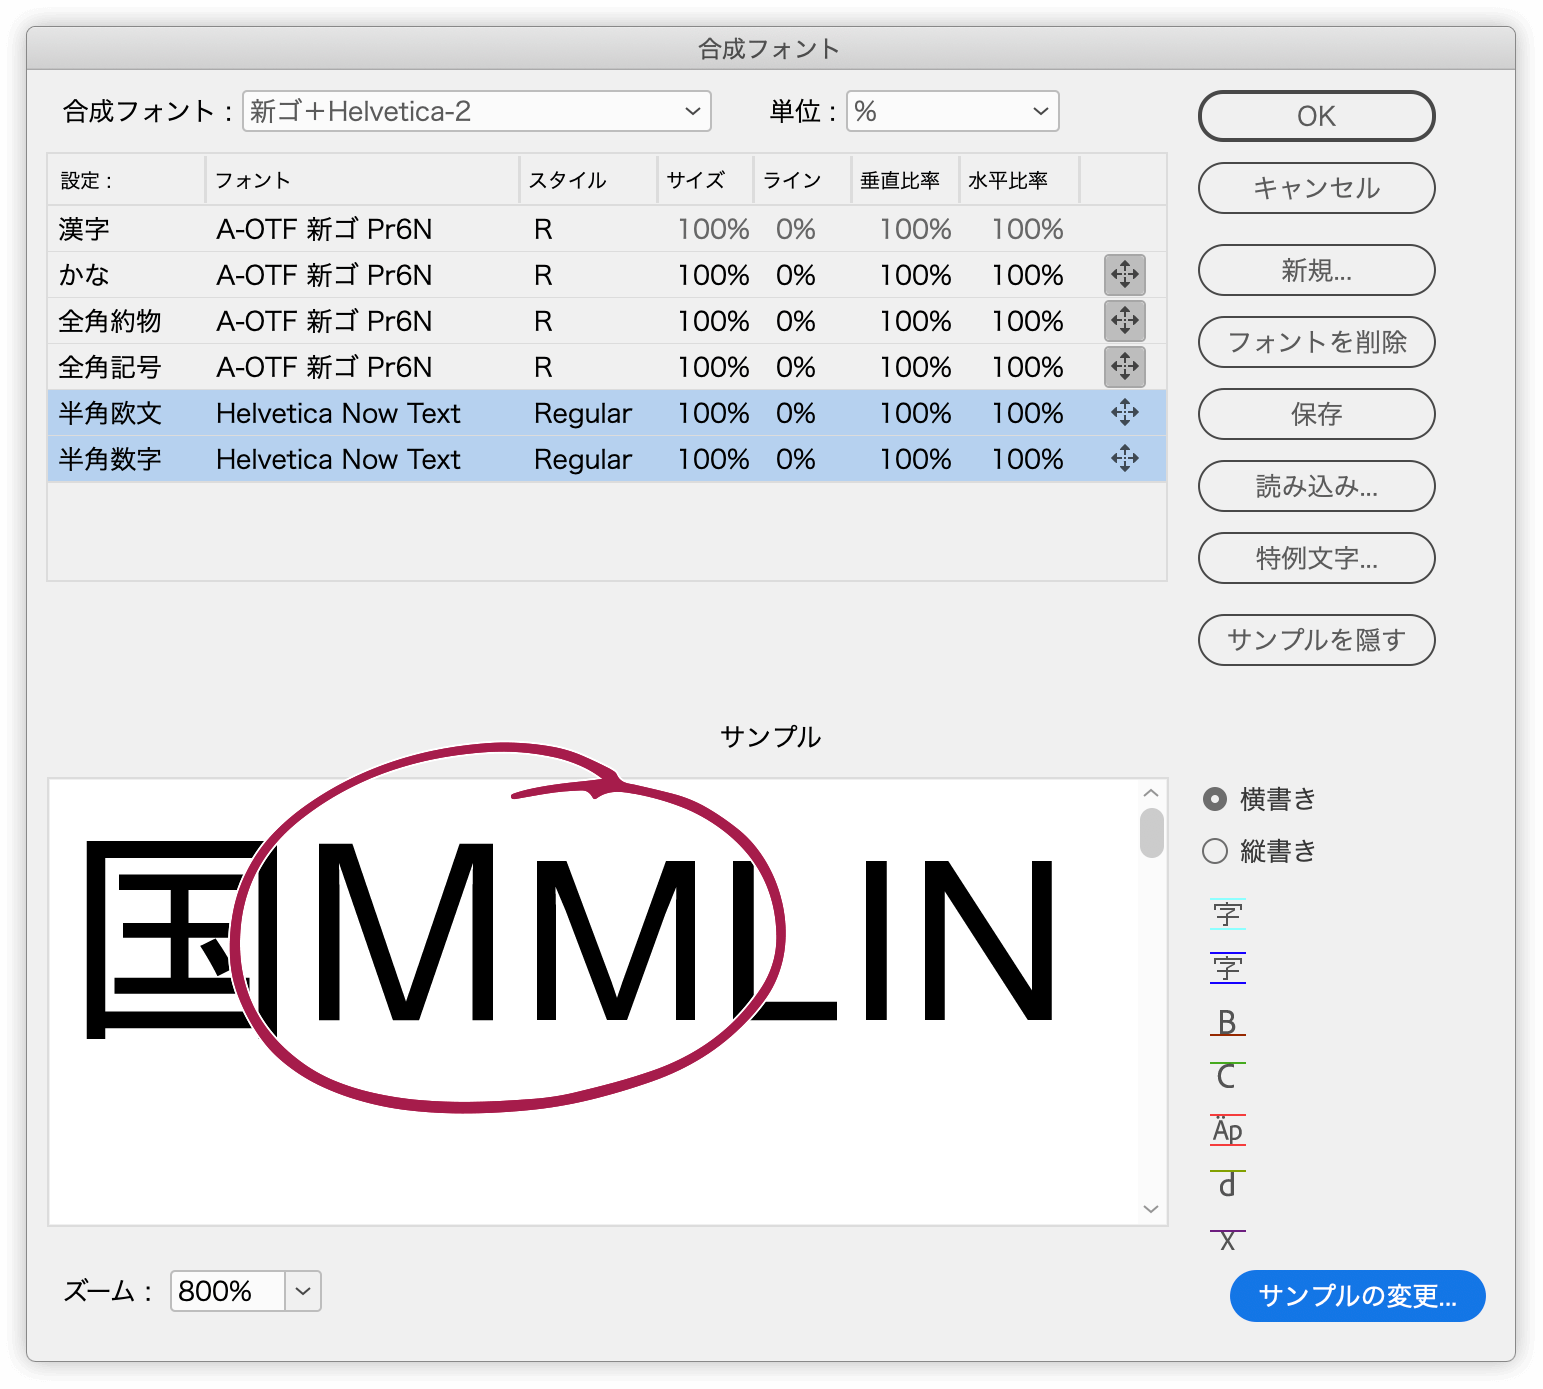Click the move icon in the 全角約物 row

click(x=1125, y=321)
